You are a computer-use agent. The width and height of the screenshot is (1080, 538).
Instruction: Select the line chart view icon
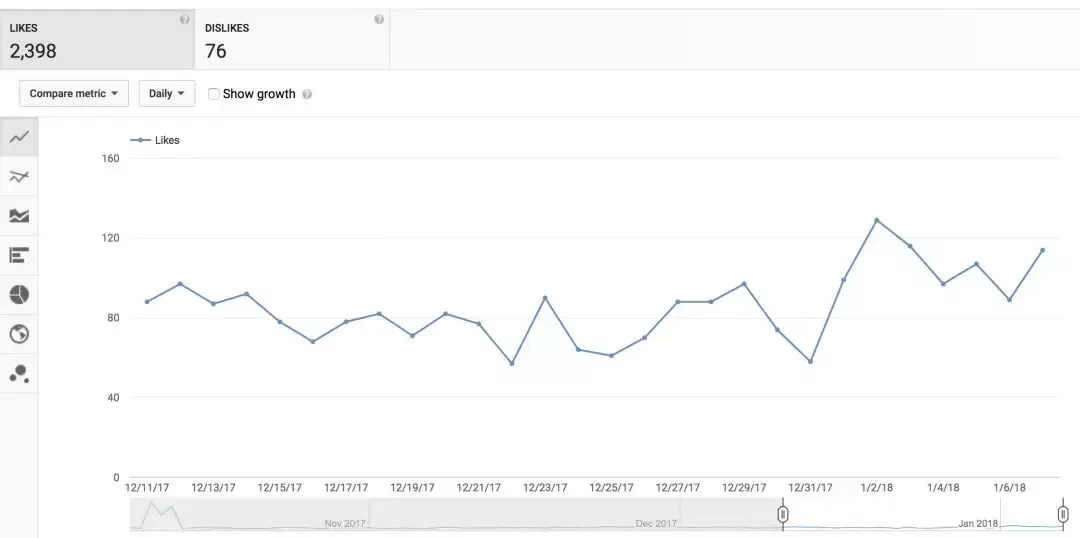click(19, 137)
